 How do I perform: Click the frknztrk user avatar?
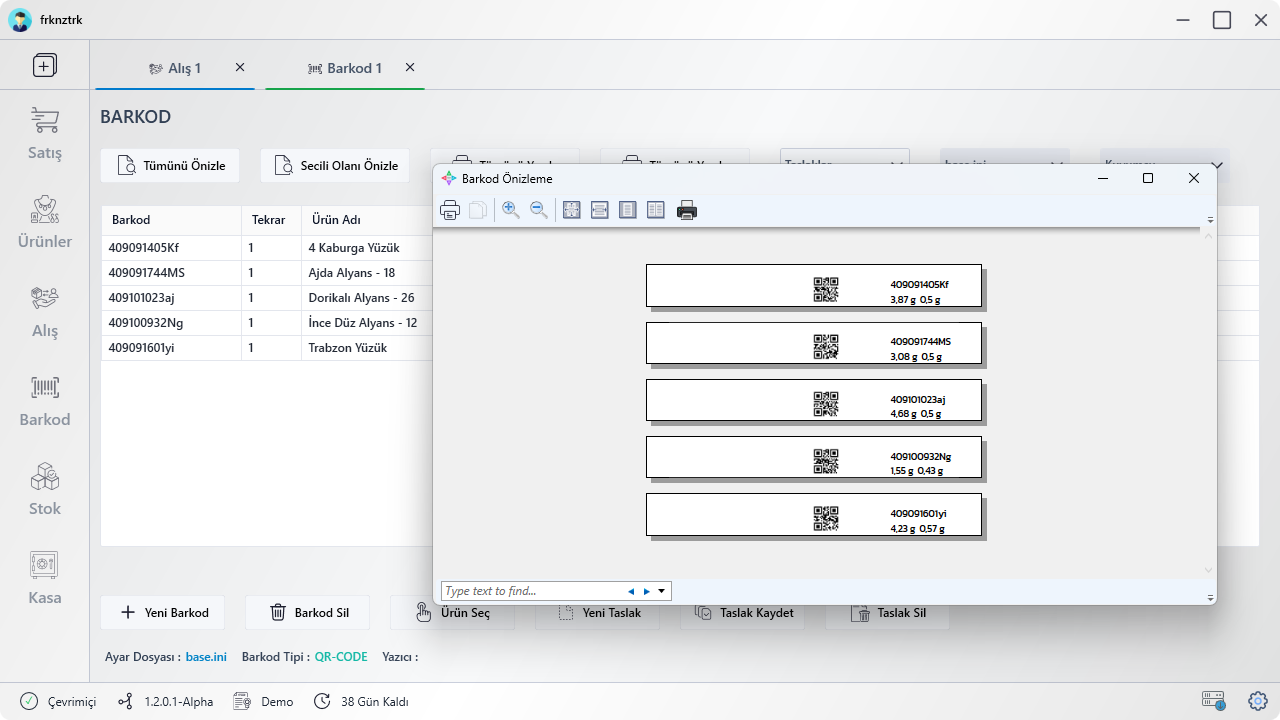[x=20, y=20]
